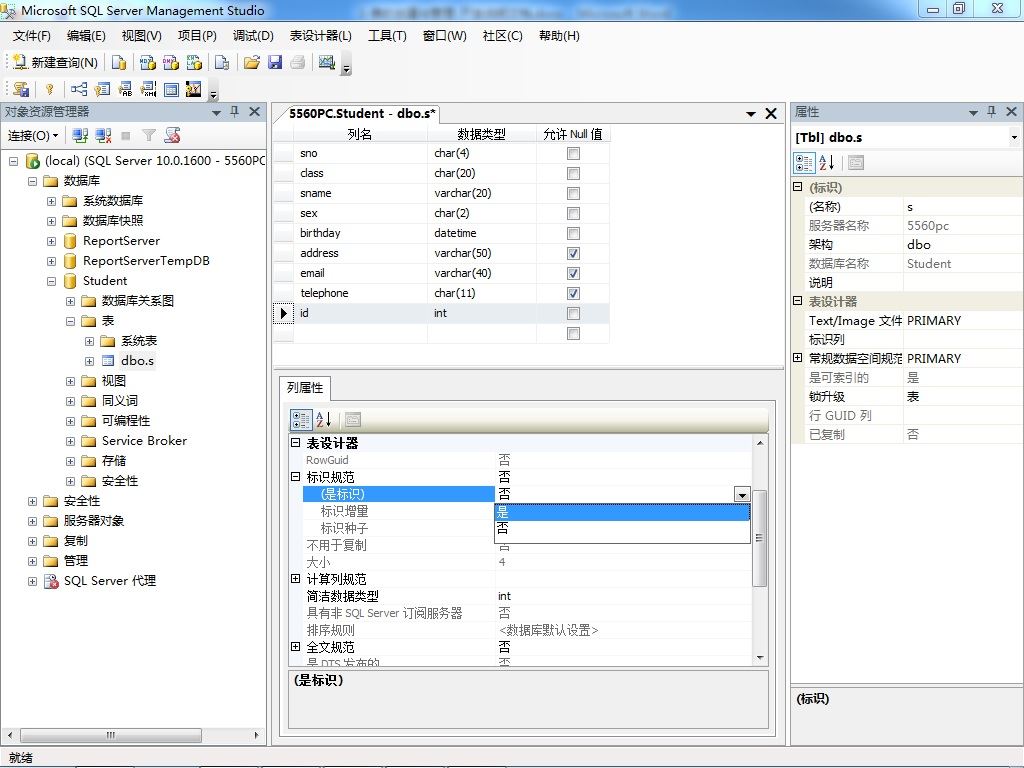Open the 视图(V) menu
1024x768 pixels.
(141, 36)
